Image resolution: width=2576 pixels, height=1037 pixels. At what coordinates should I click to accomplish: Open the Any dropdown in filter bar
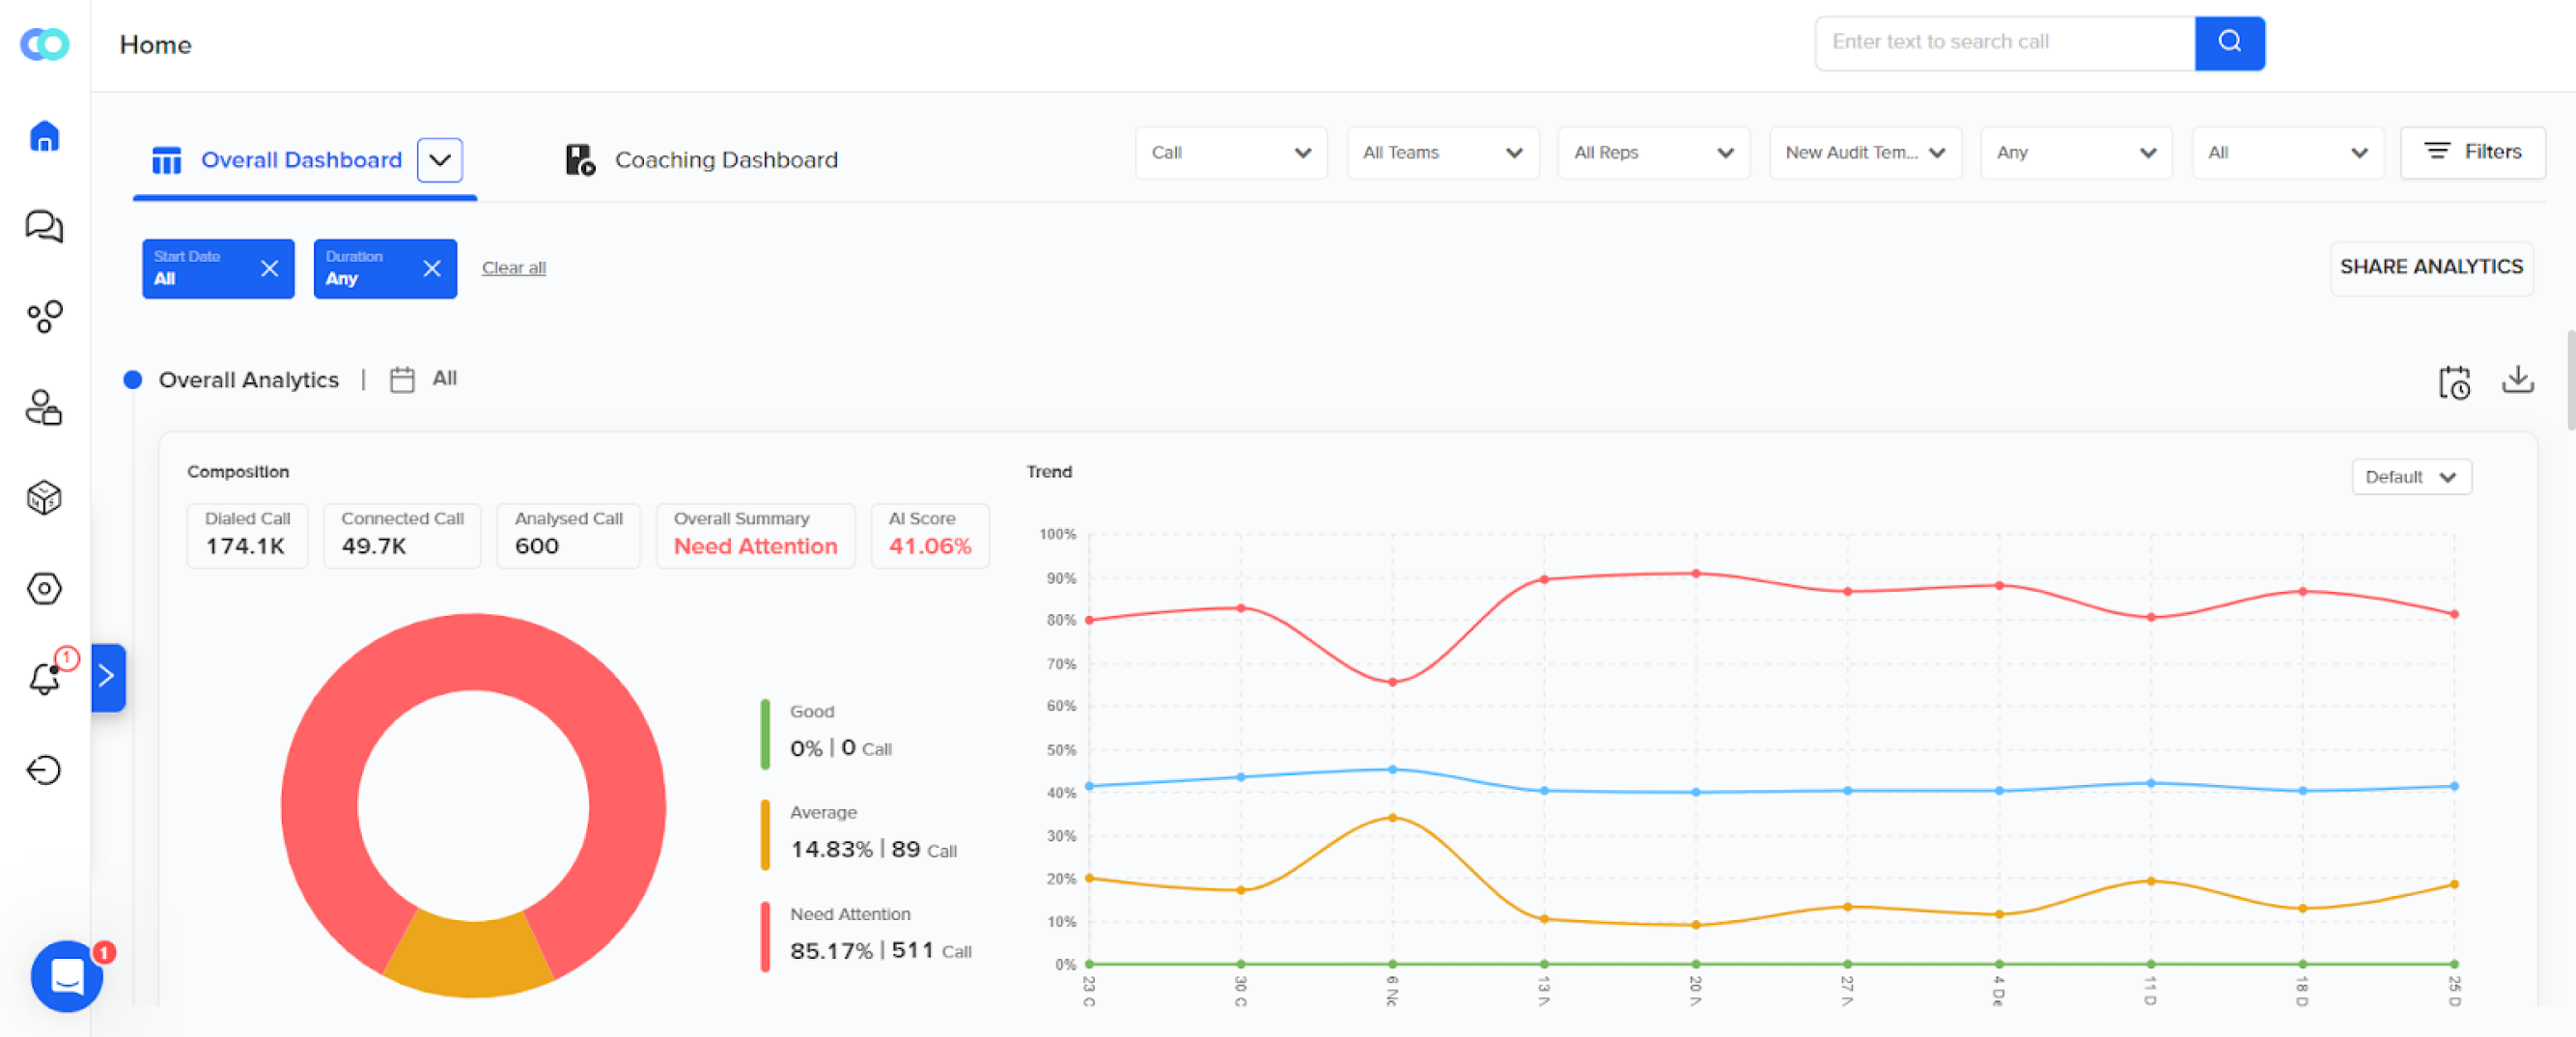[2077, 153]
